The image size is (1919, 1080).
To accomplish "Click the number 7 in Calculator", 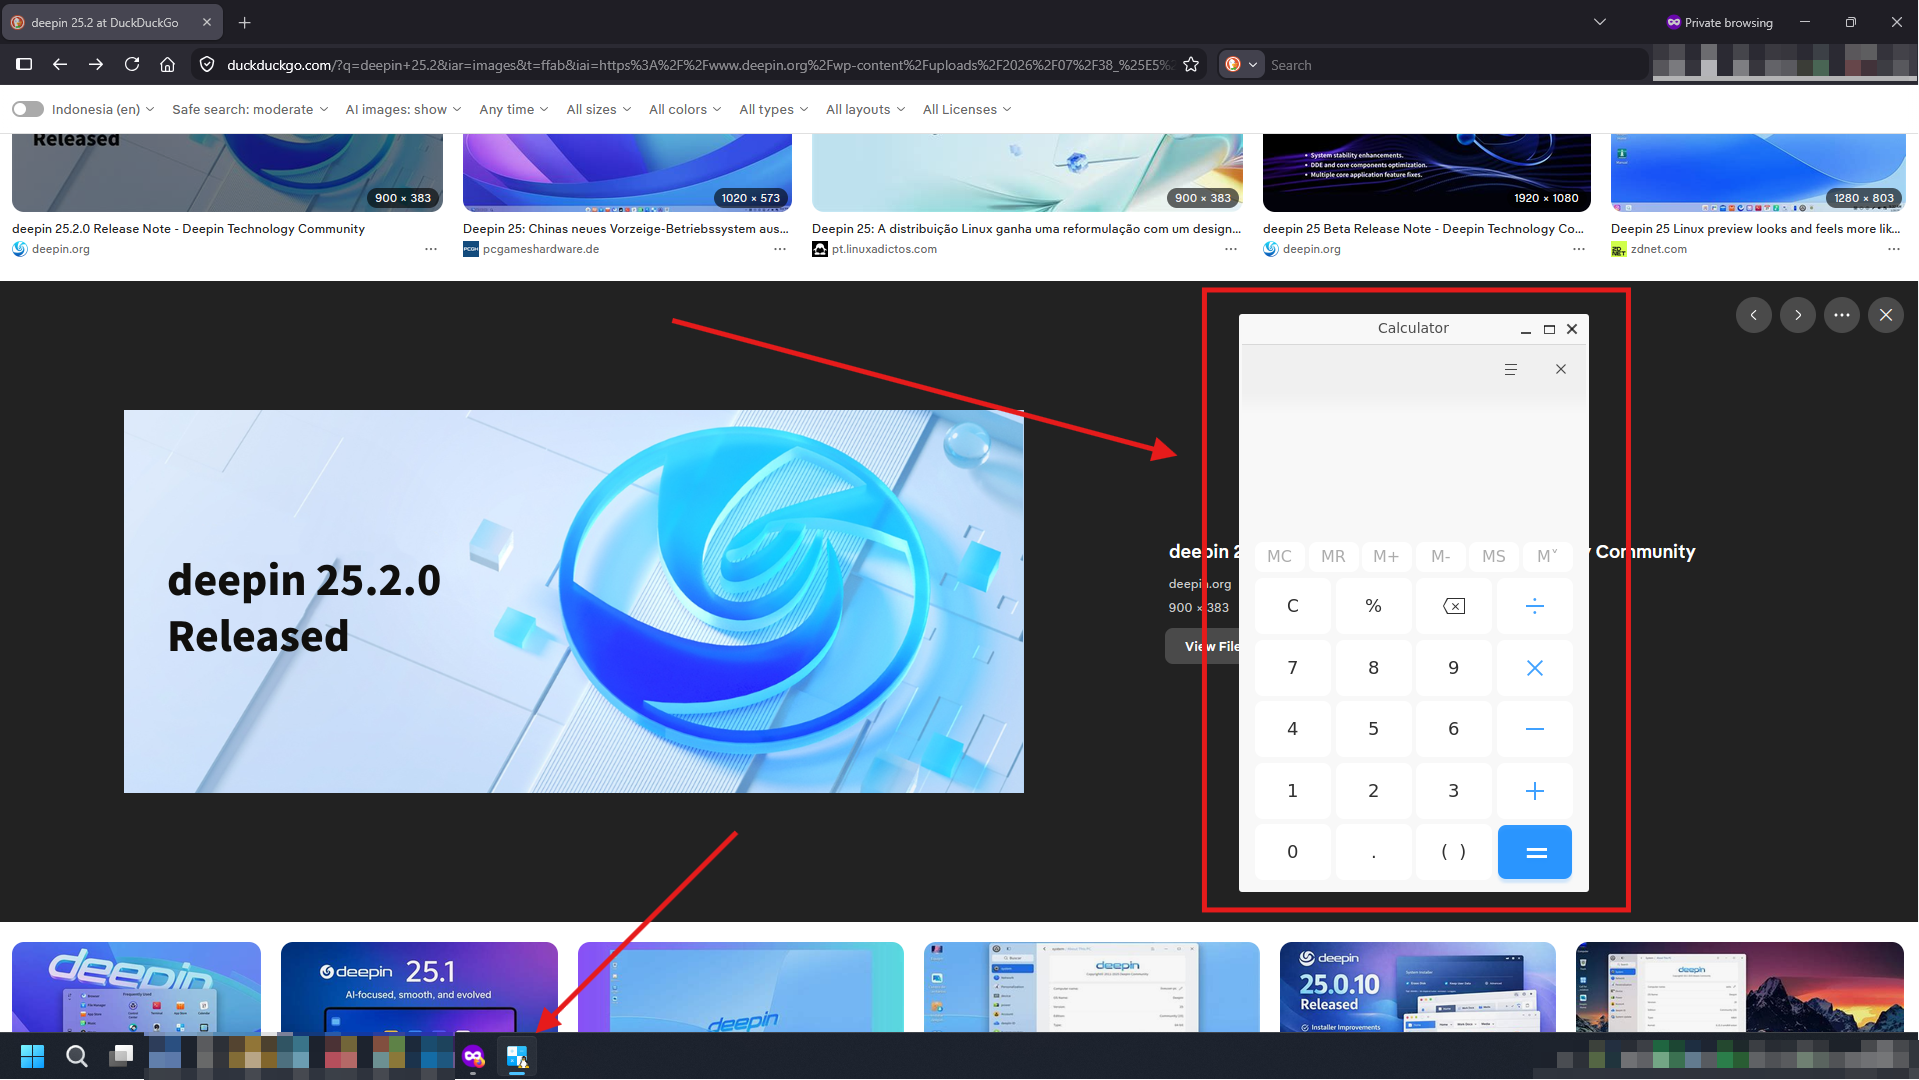I will click(1292, 668).
